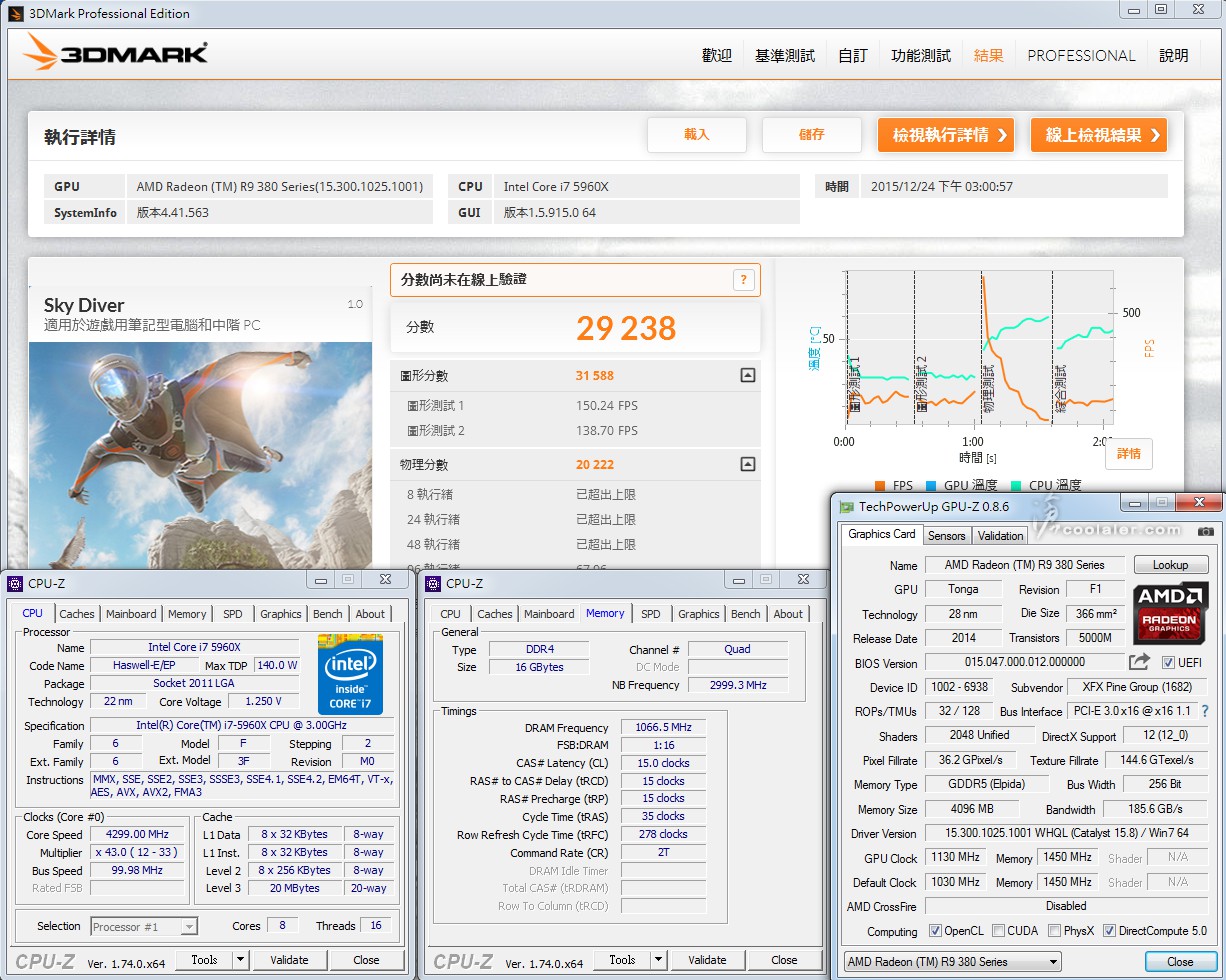The image size is (1226, 980).
Task: Click the green CPU 溫度 legend swatch
Action: pyautogui.click(x=1016, y=486)
